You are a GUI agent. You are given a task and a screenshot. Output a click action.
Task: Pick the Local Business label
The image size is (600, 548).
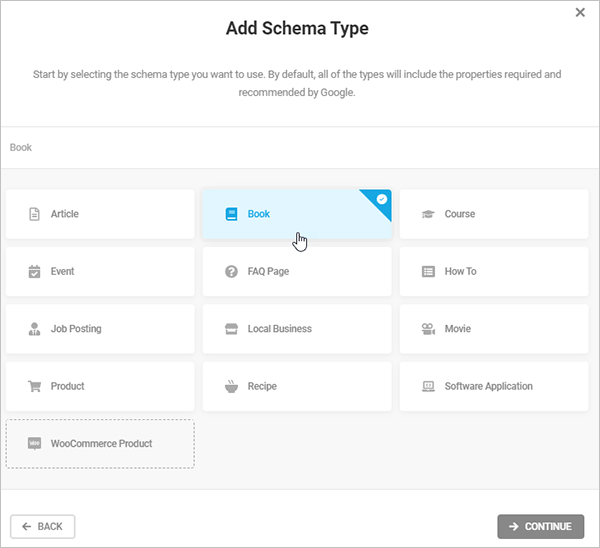pyautogui.click(x=280, y=329)
